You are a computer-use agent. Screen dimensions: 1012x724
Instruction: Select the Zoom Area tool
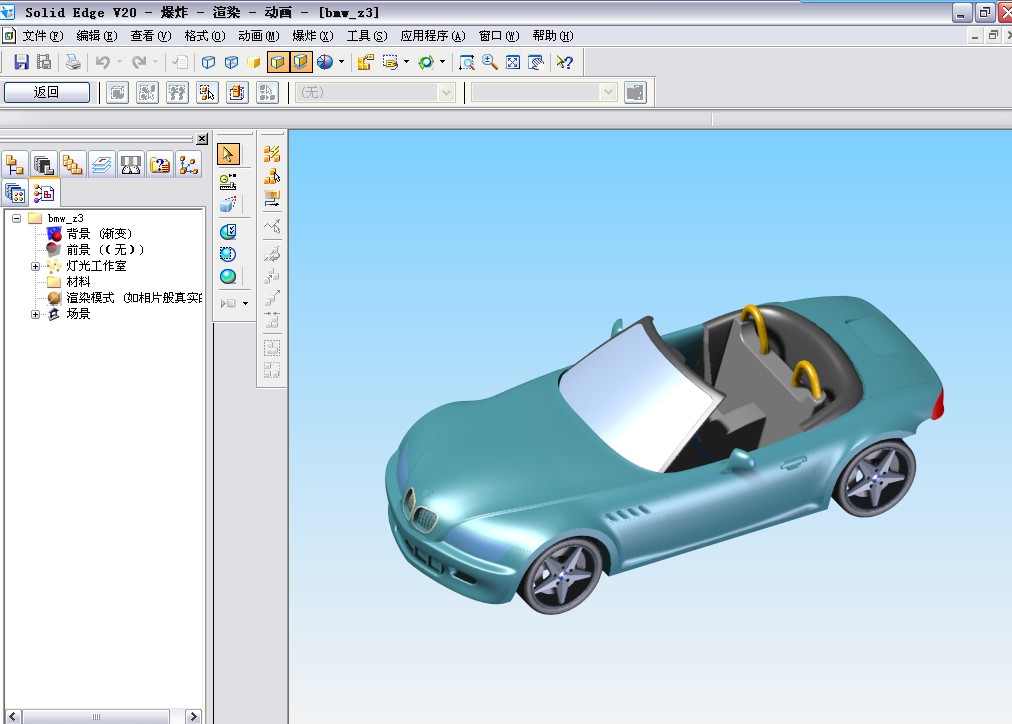(466, 62)
